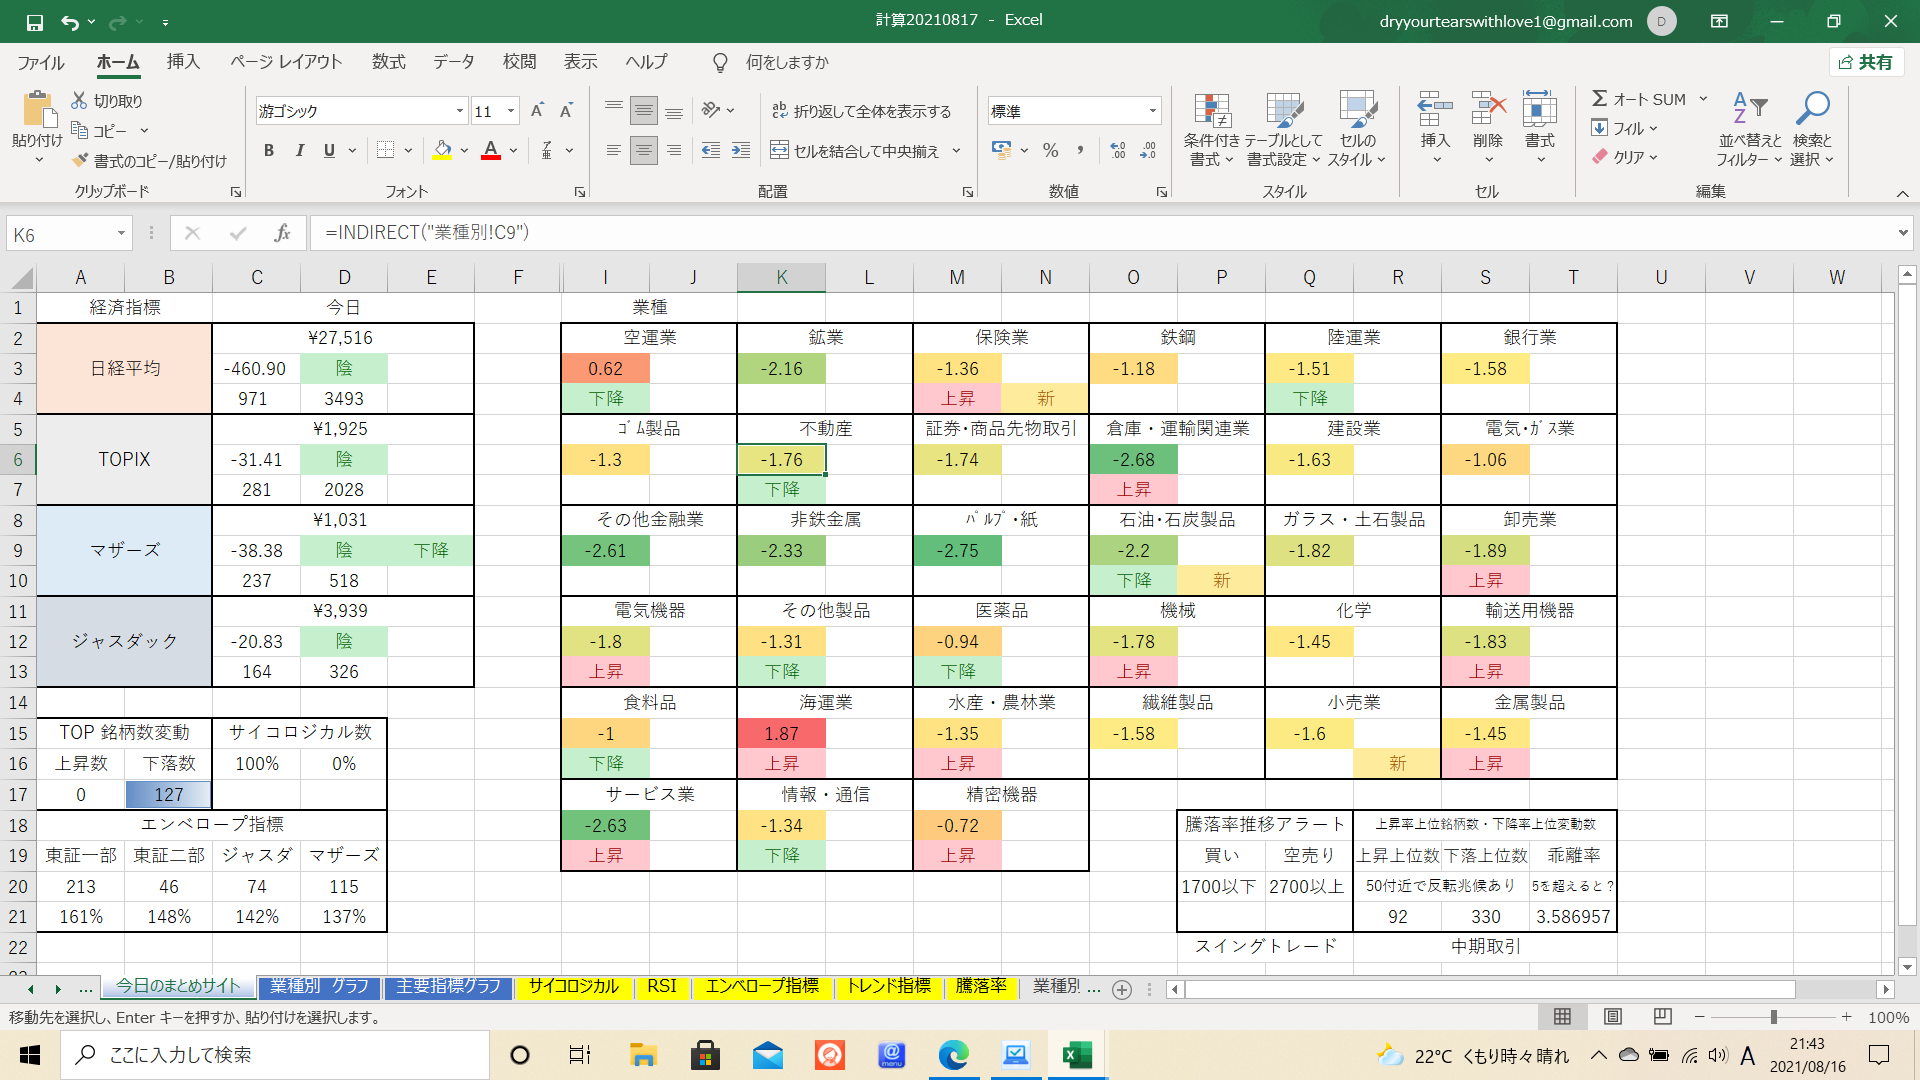This screenshot has height=1080, width=1920.
Task: Click the AutoSum sigma icon
Action: pyautogui.click(x=1600, y=99)
